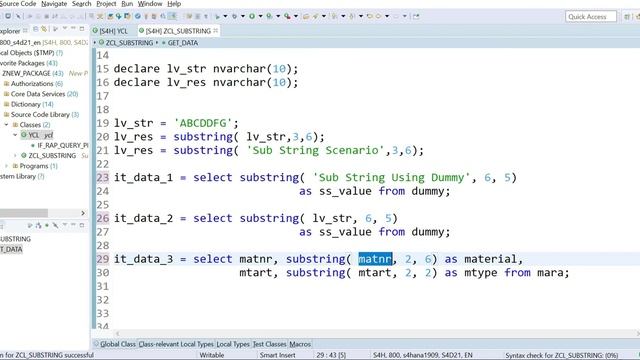Select the Source Code Library folder
This screenshot has width=640, height=360.
click(x=40, y=114)
